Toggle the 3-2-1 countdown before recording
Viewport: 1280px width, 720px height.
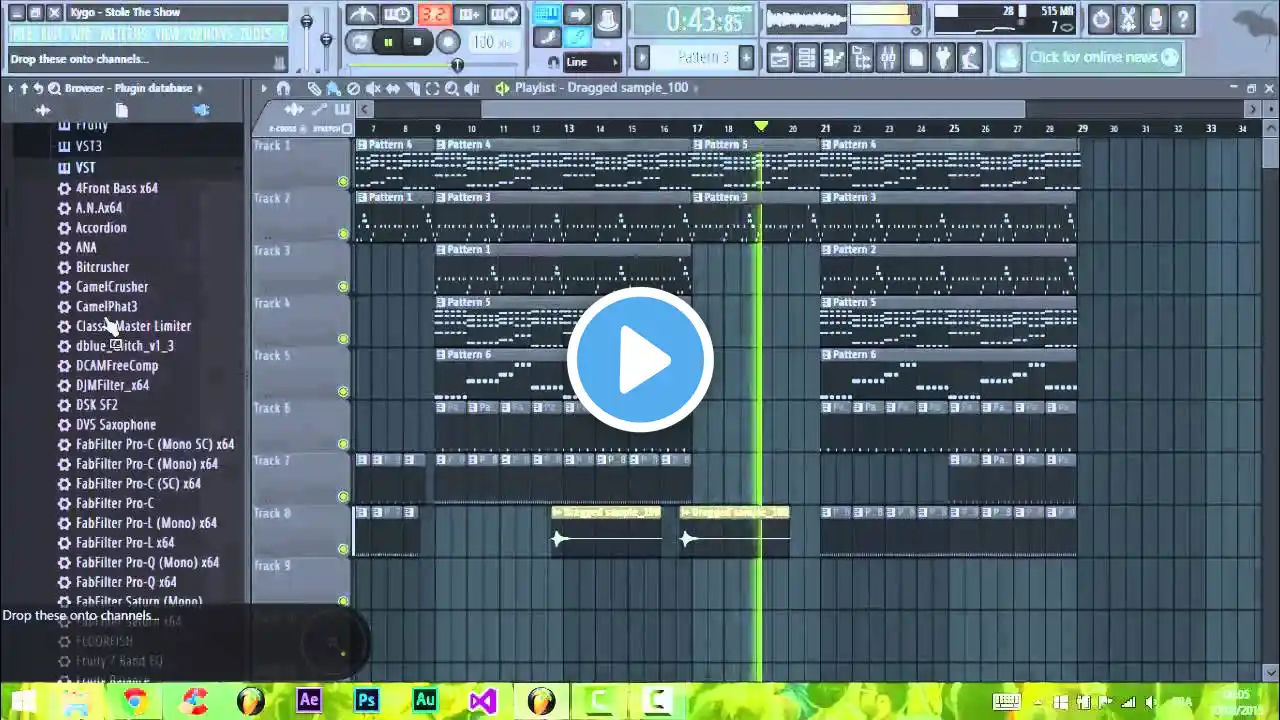tap(433, 15)
